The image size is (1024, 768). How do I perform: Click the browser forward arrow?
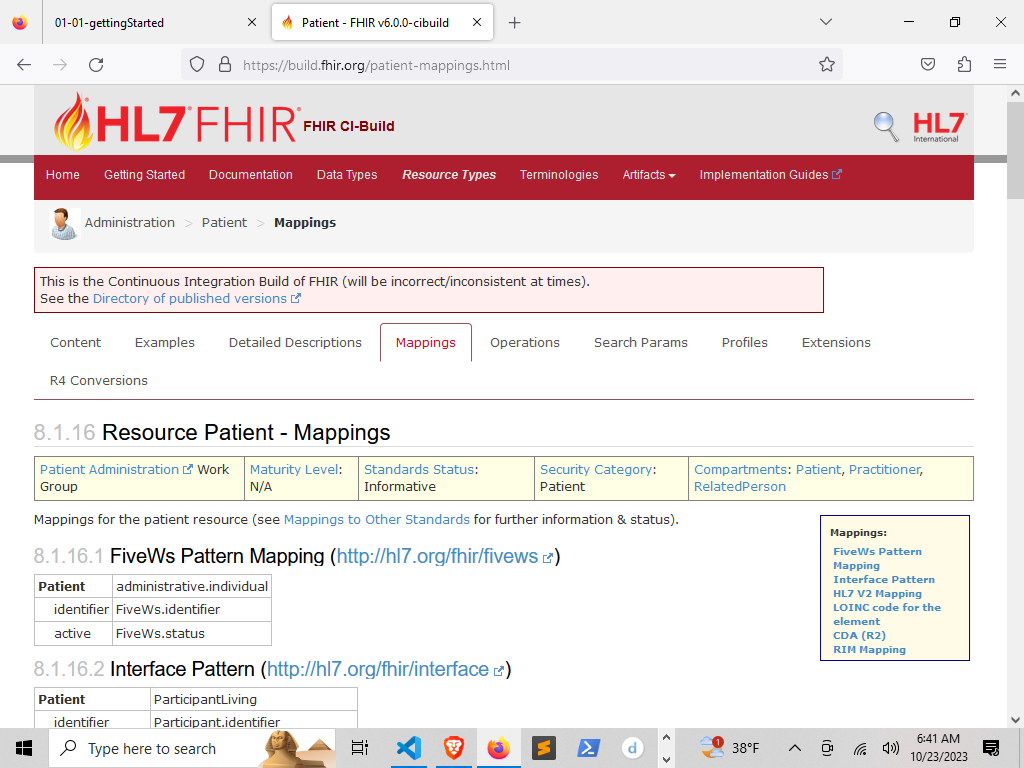60,65
